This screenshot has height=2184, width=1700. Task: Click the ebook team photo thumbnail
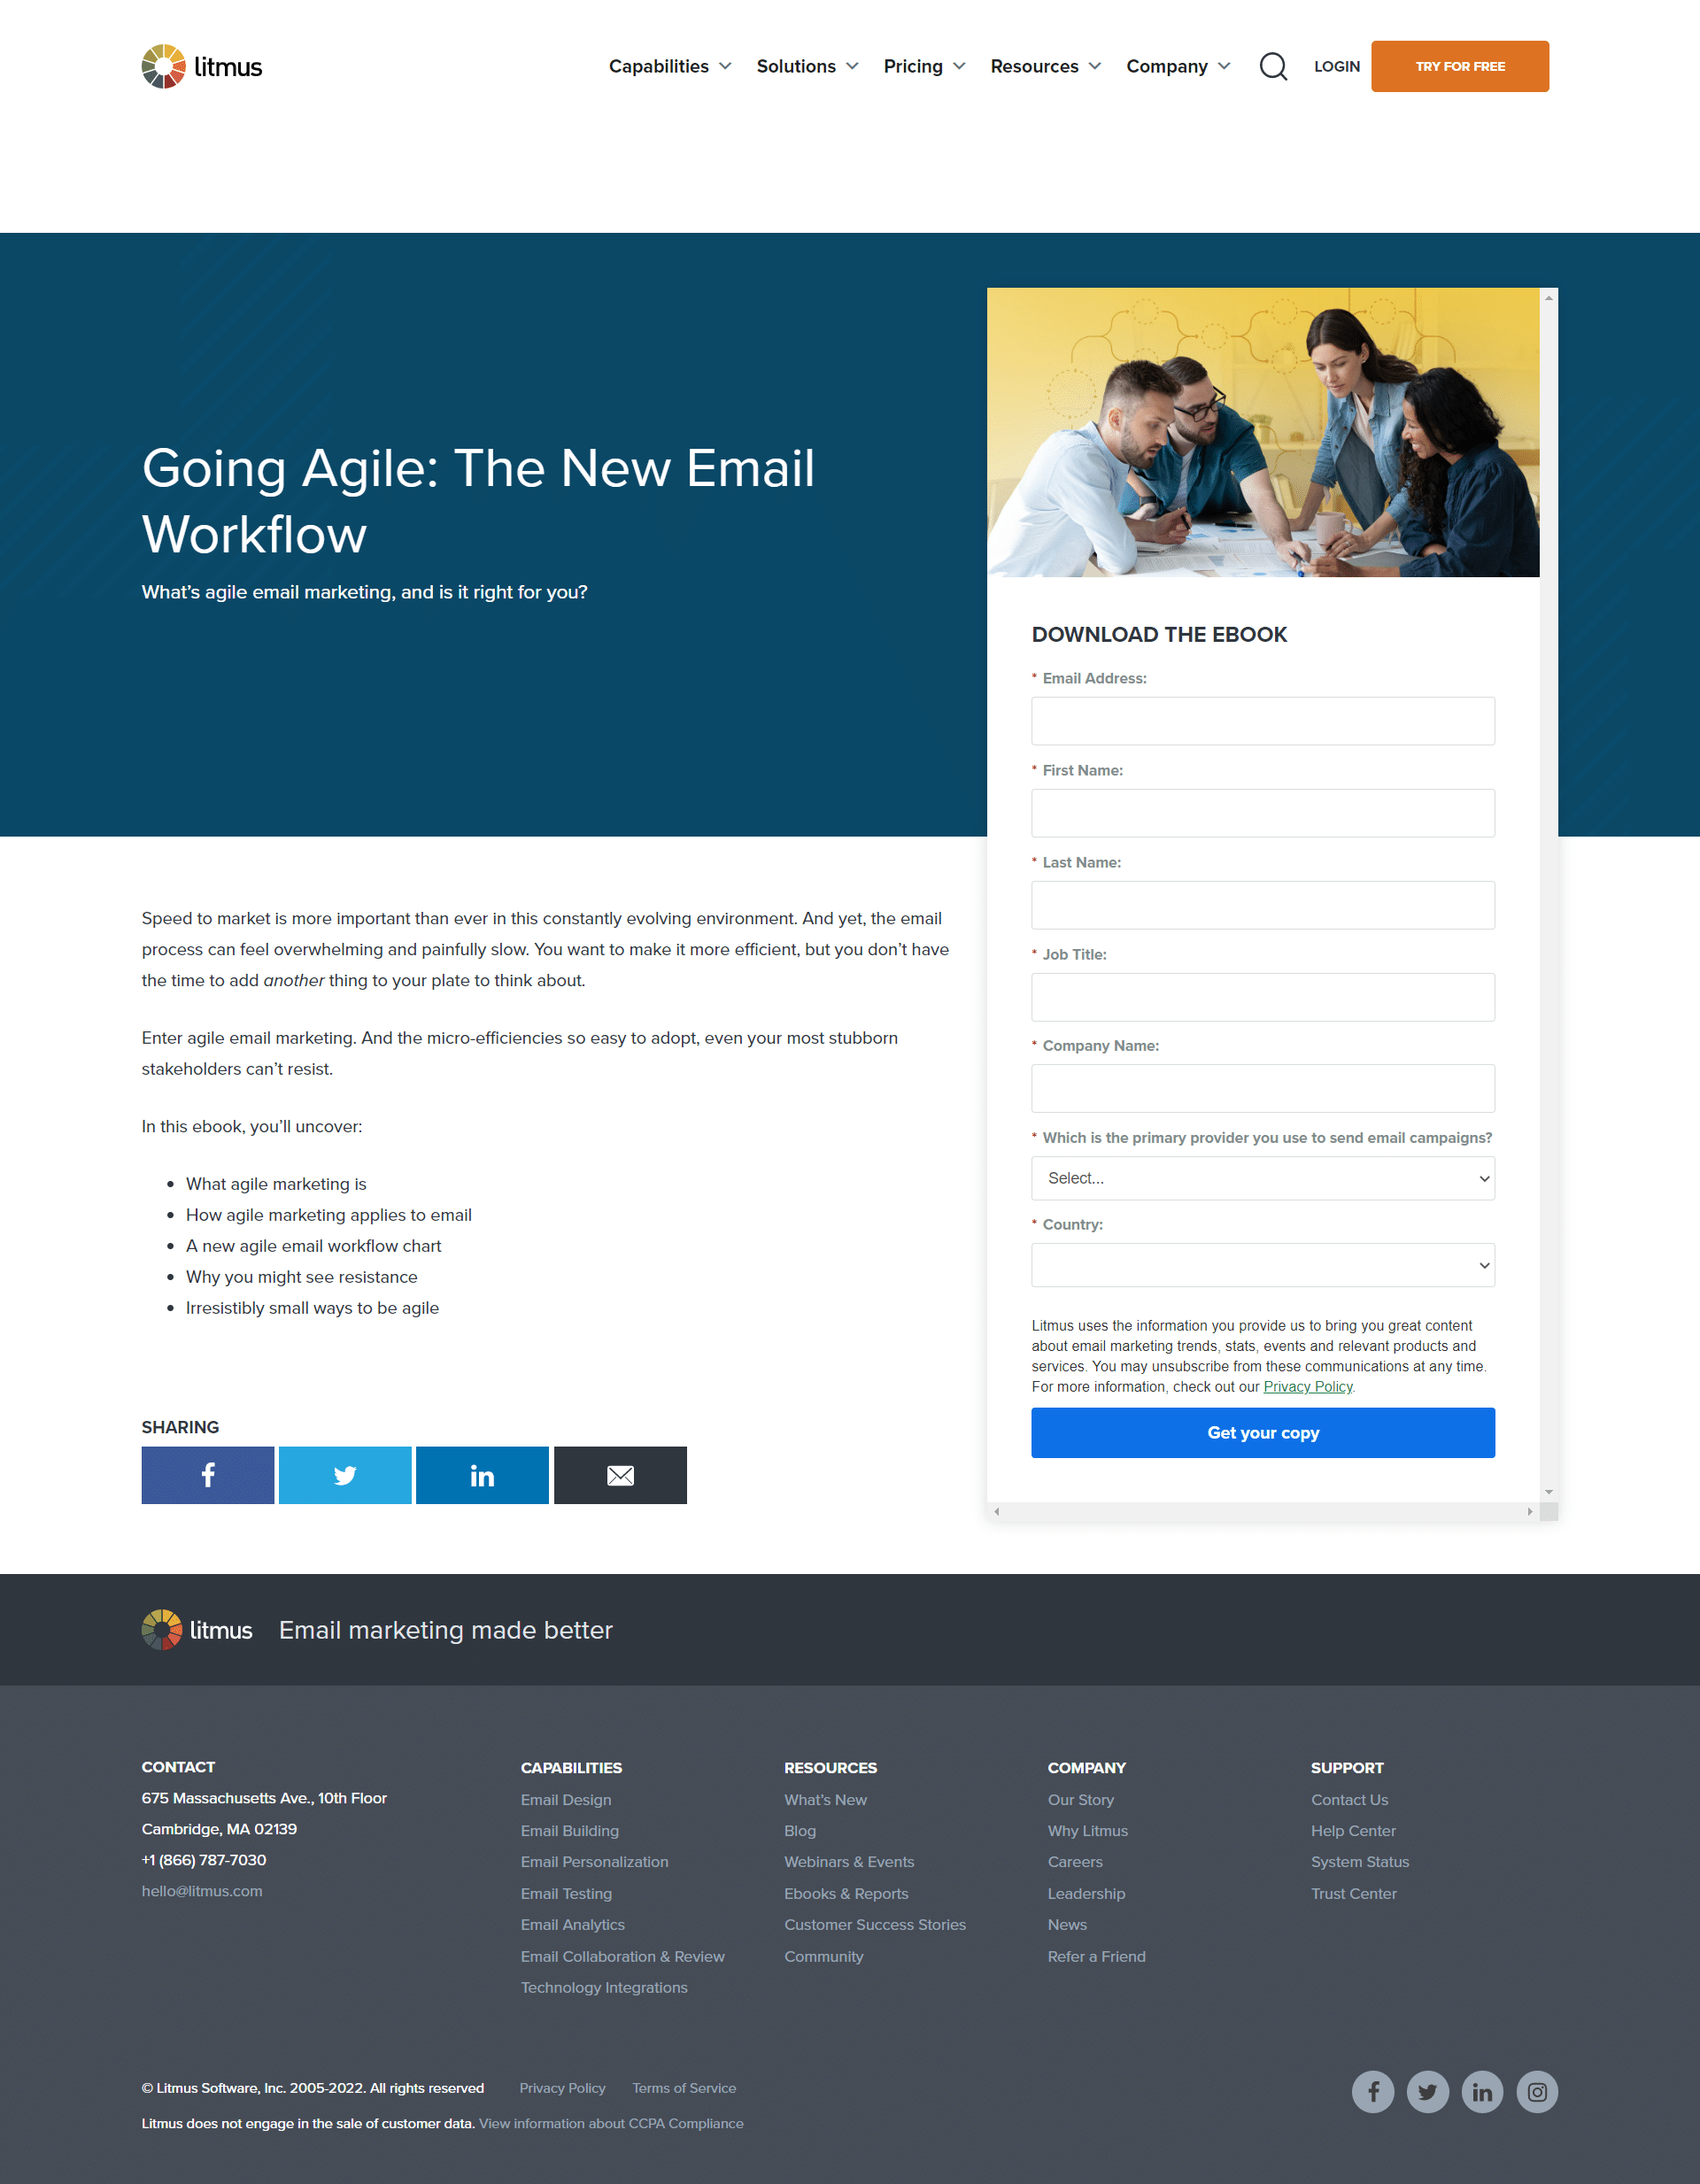(1263, 432)
